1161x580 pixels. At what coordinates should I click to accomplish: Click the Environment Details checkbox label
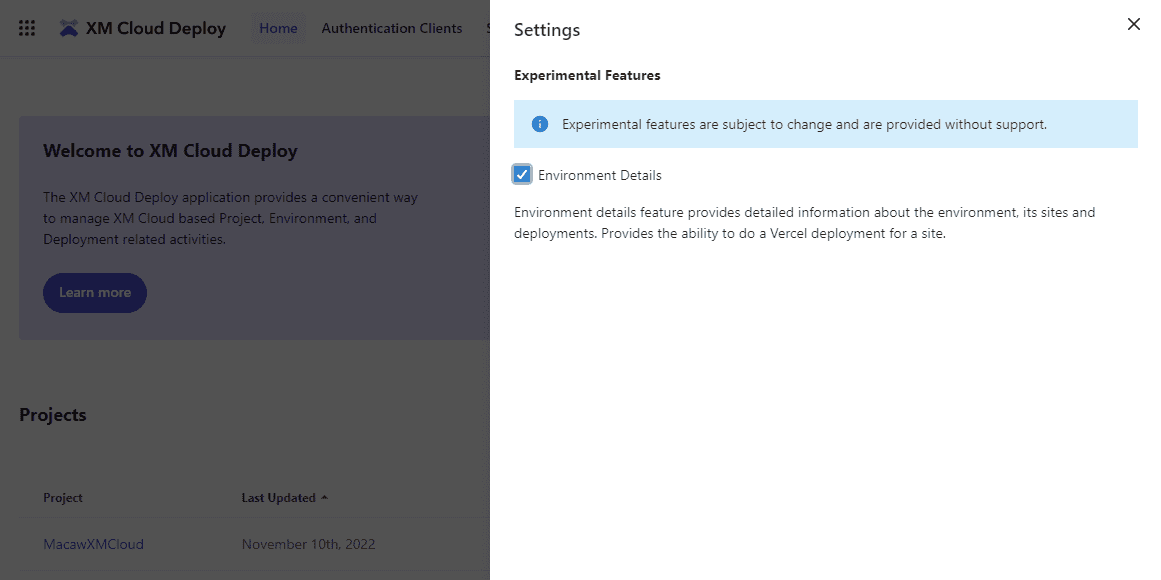click(x=599, y=175)
